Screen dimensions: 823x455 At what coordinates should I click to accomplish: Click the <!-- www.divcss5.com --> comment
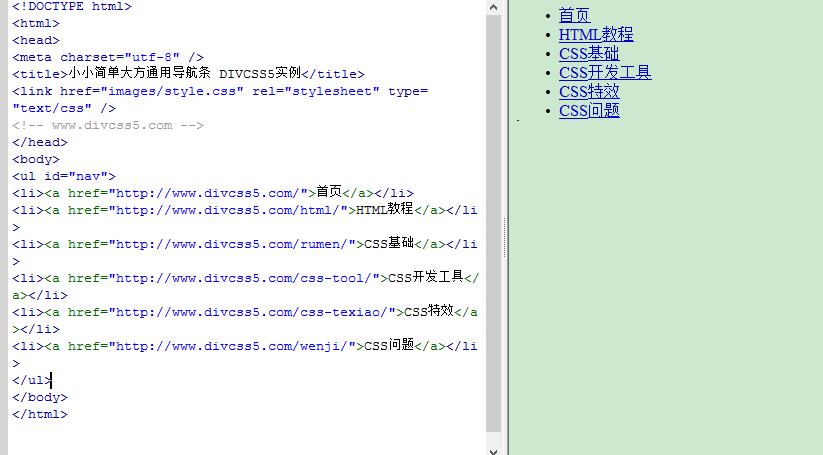coord(108,125)
